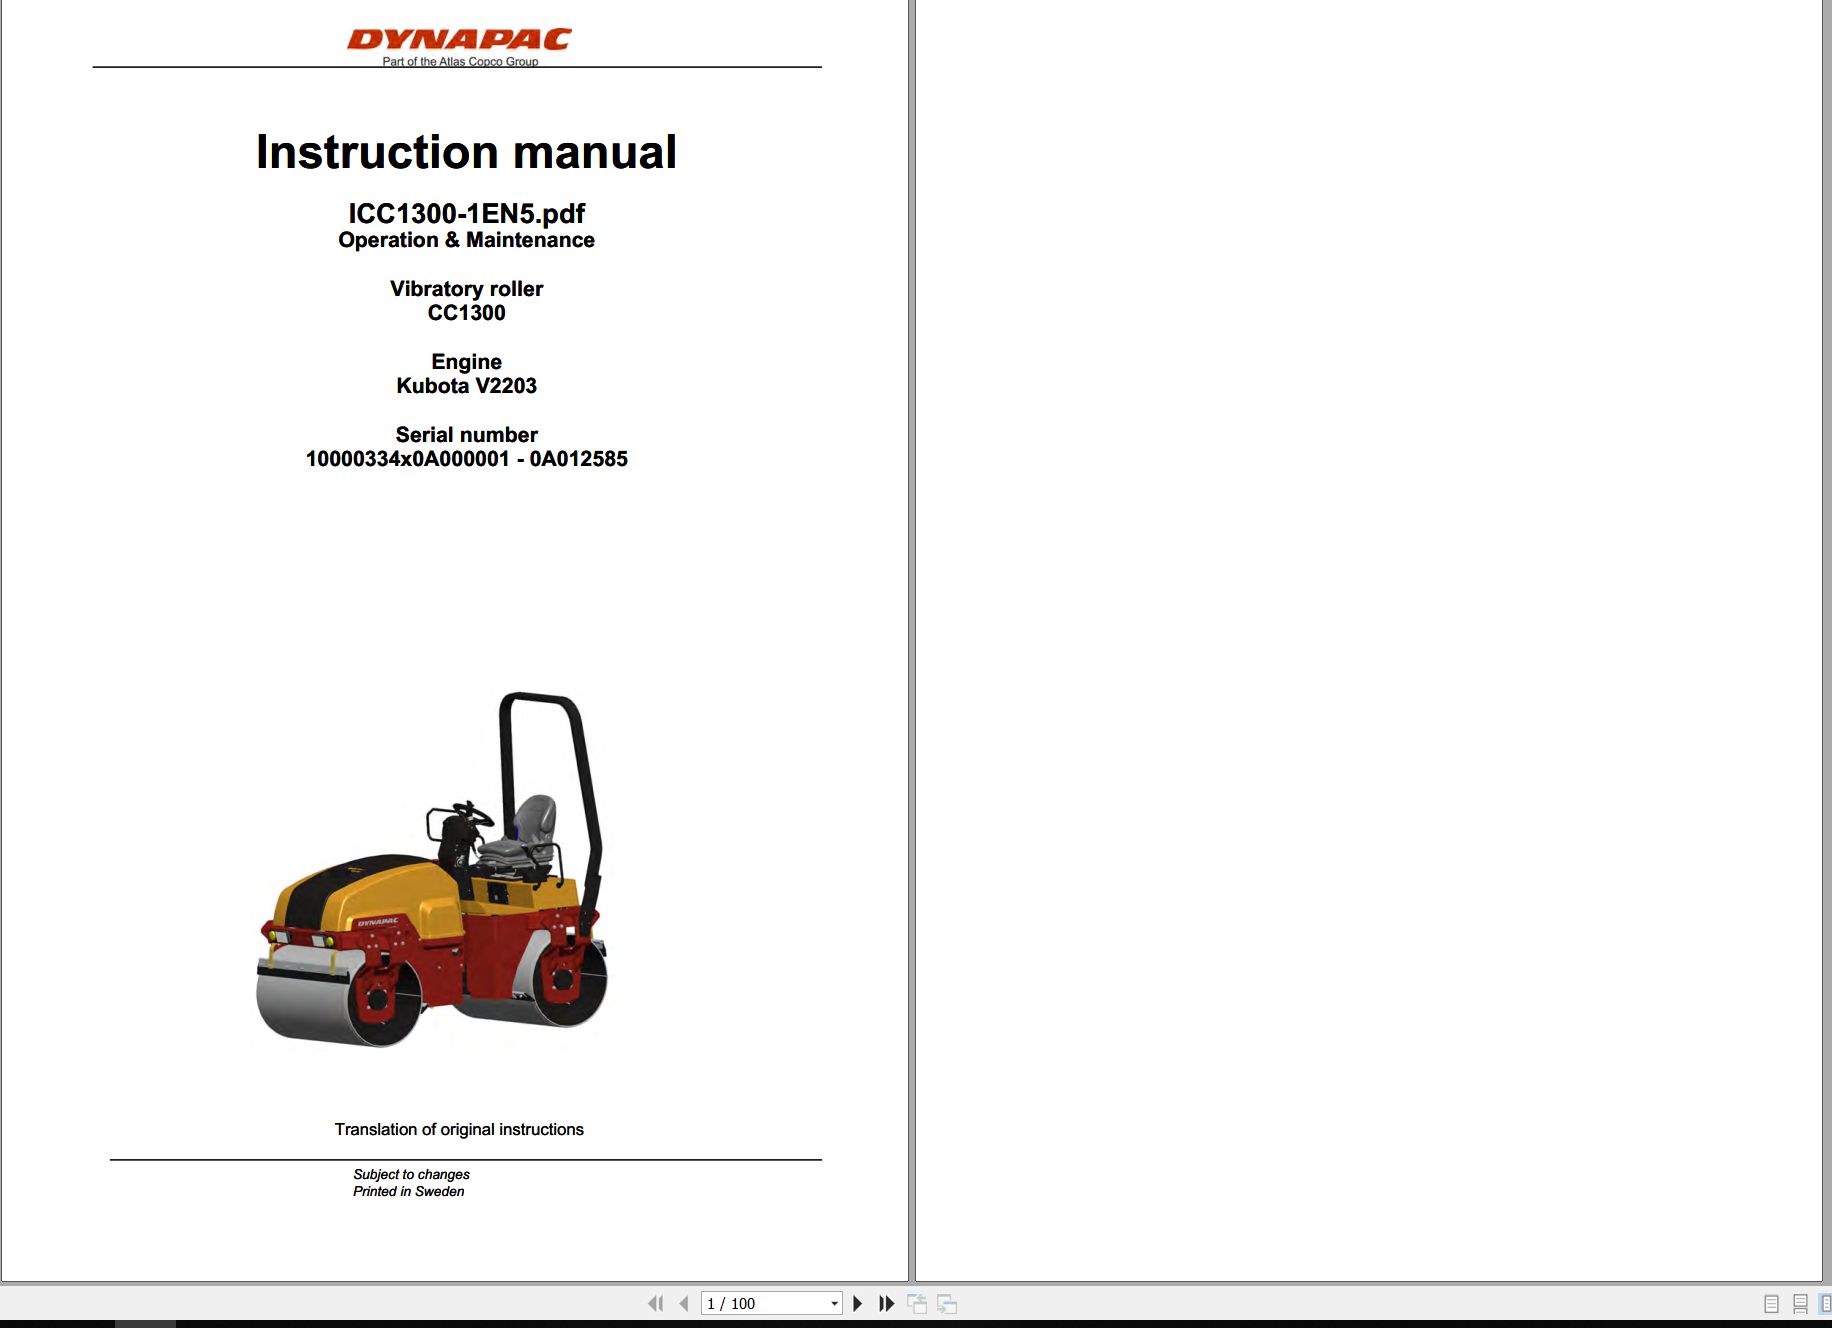Go to the first page
1832x1328 pixels.
pyautogui.click(x=656, y=1303)
